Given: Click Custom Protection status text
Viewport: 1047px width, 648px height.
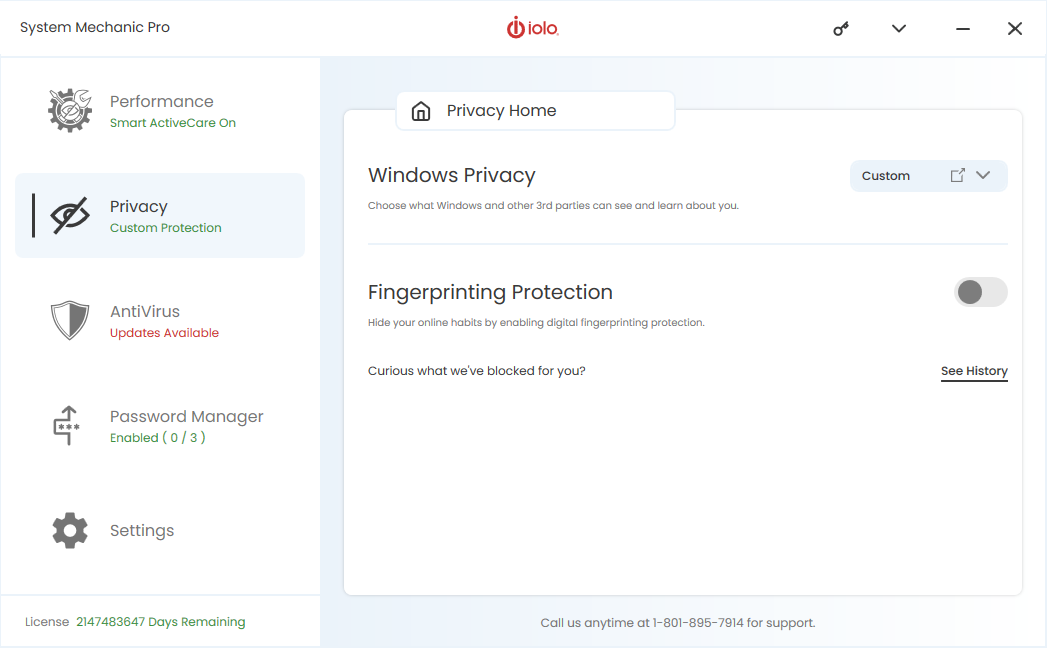Looking at the screenshot, I should tap(166, 228).
